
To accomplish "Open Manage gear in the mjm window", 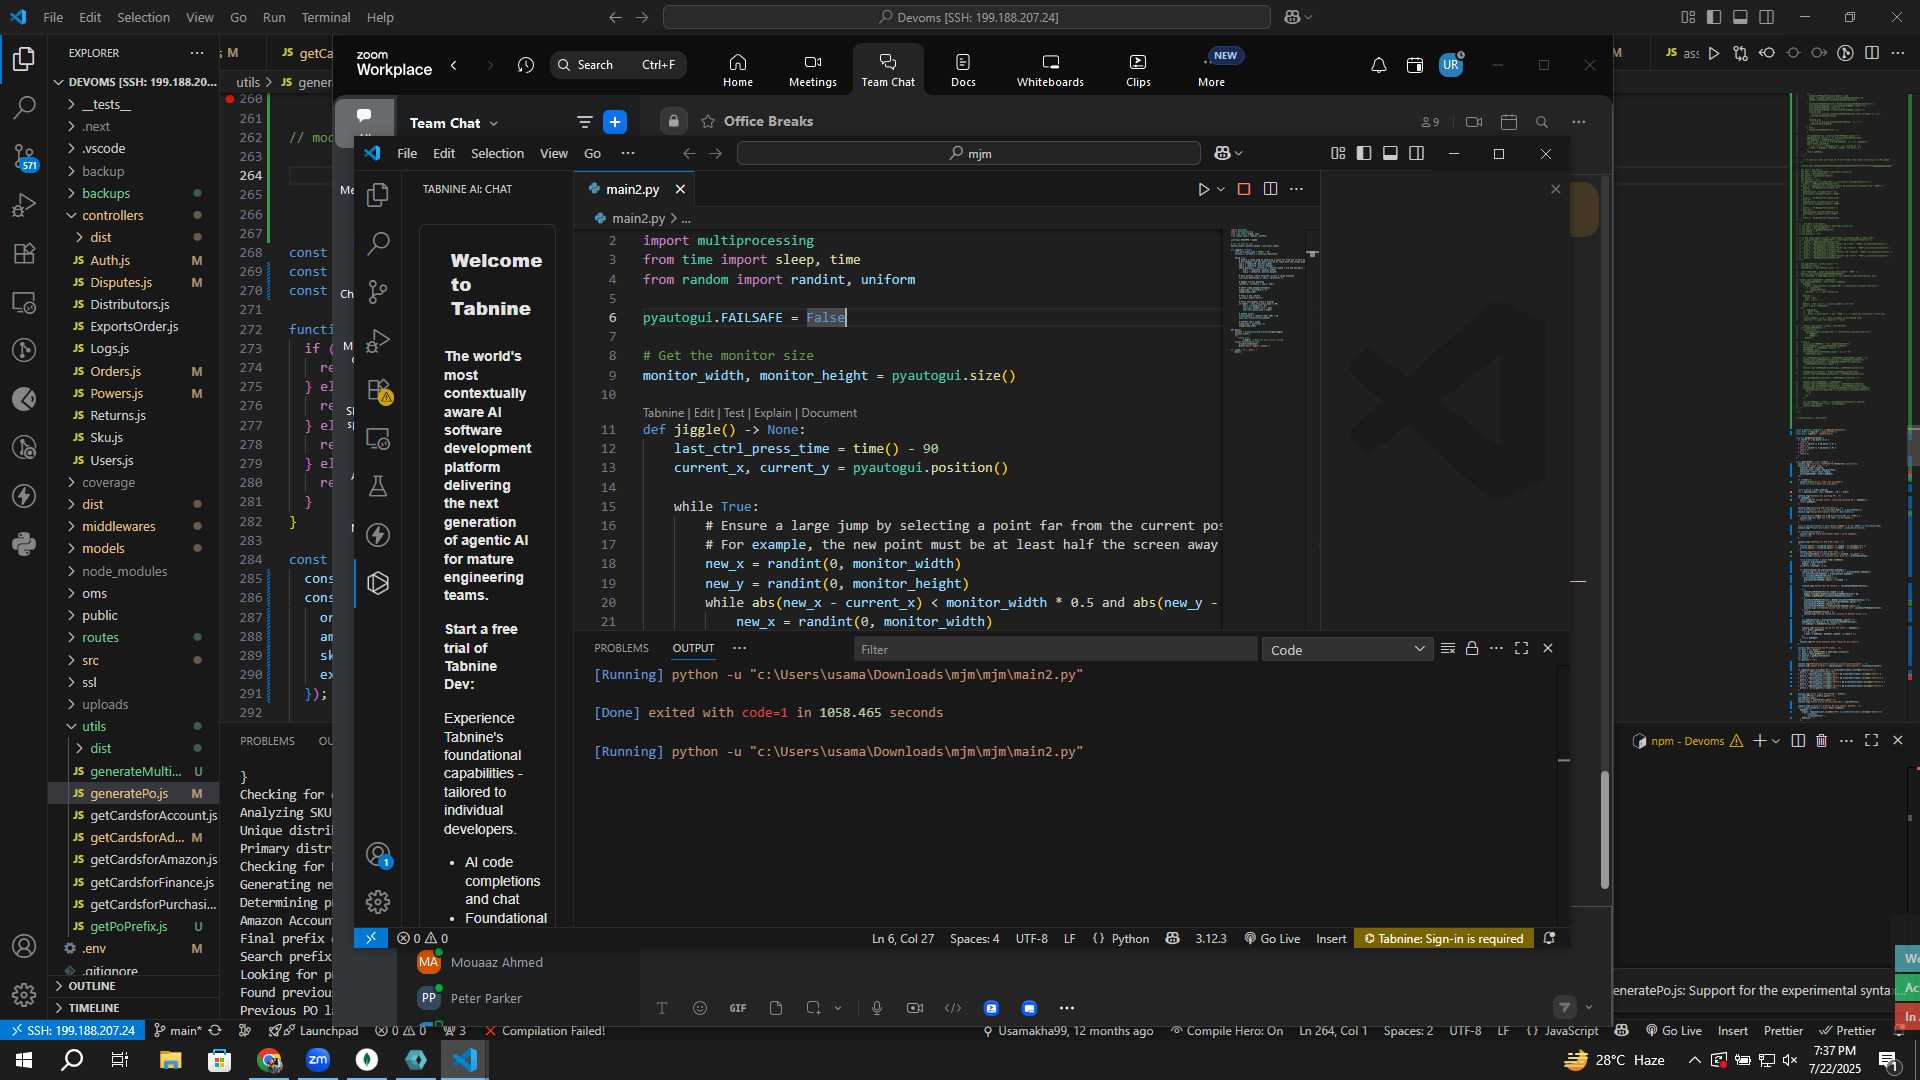I will click(378, 902).
